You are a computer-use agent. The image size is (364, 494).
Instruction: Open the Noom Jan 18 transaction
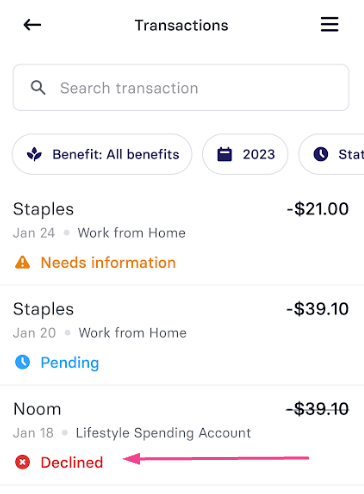pyautogui.click(x=182, y=435)
